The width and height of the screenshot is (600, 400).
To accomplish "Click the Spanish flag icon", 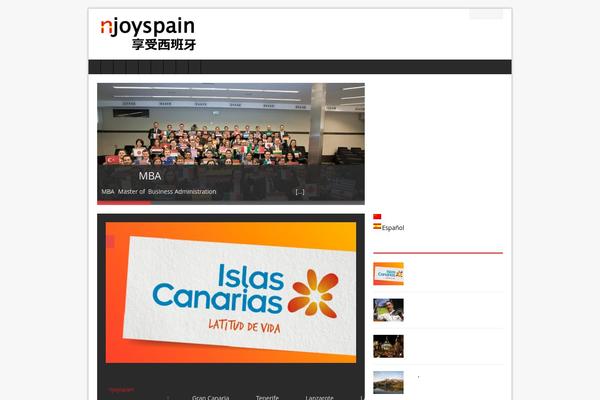I will click(x=377, y=227).
